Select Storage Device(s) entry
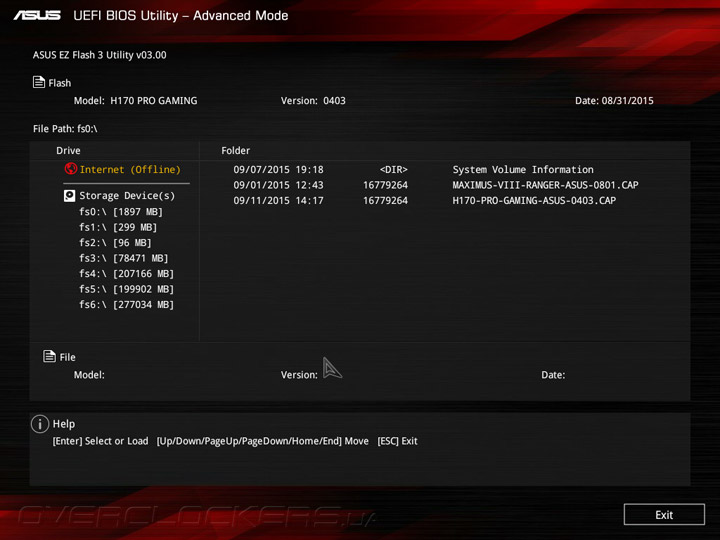This screenshot has width=720, height=540. [127, 196]
